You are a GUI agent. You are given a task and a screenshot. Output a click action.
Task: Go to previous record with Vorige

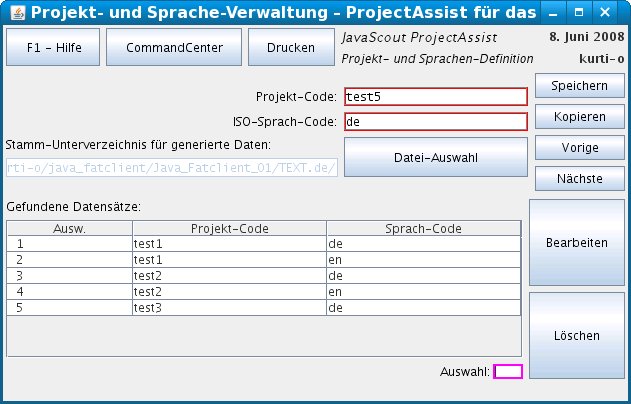579,148
